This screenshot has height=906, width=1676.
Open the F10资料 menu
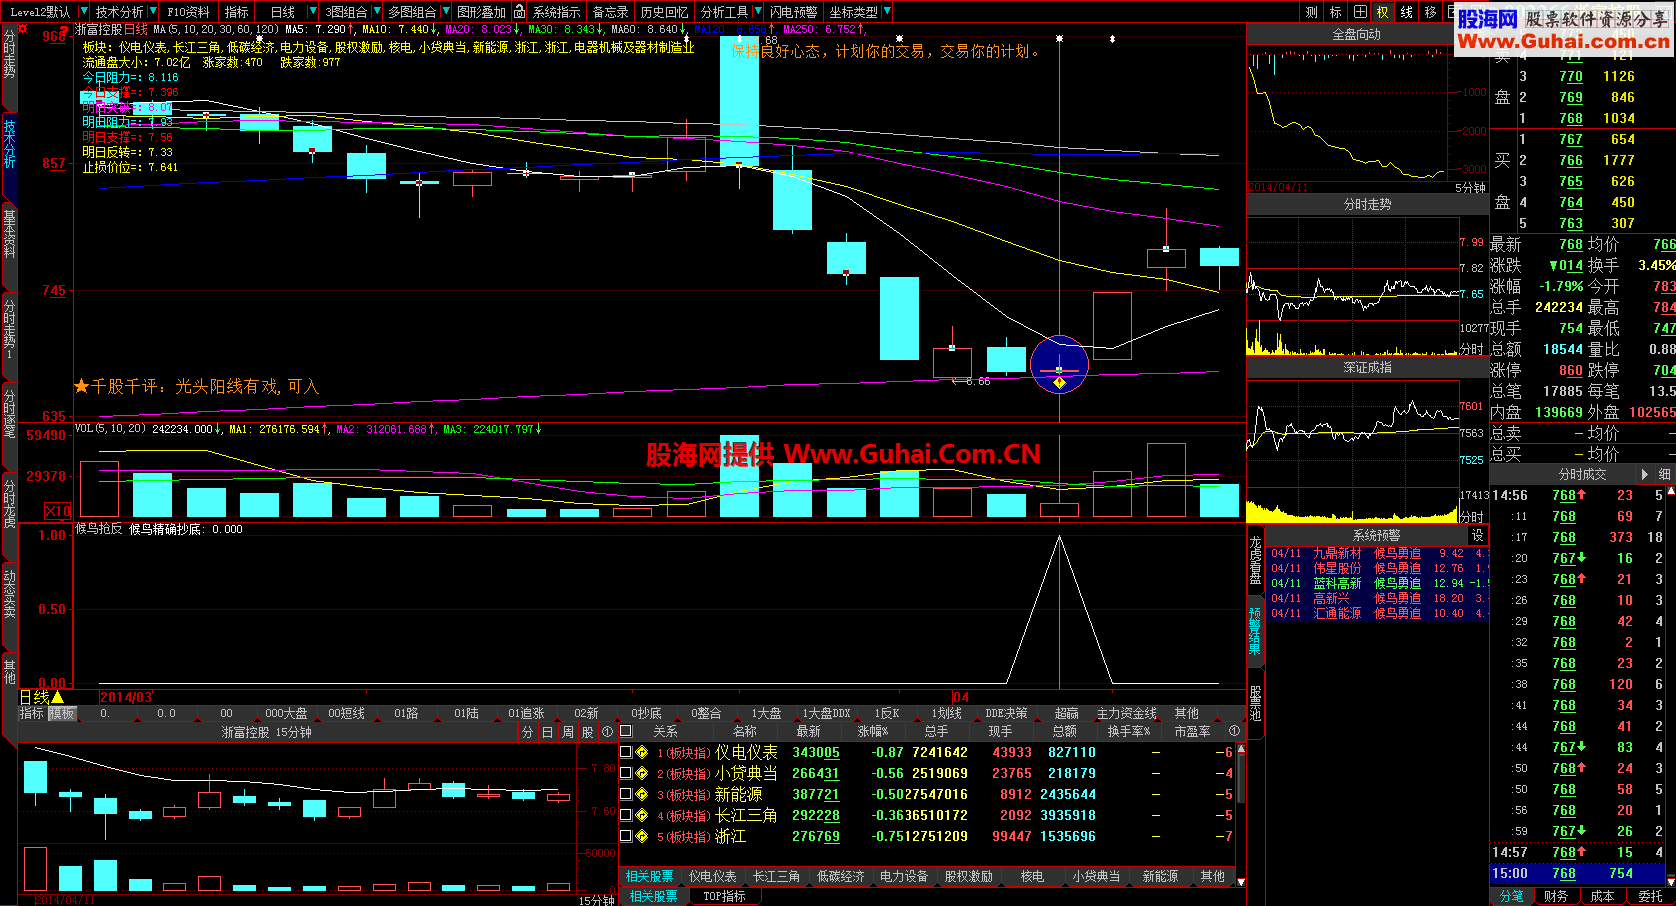[188, 12]
